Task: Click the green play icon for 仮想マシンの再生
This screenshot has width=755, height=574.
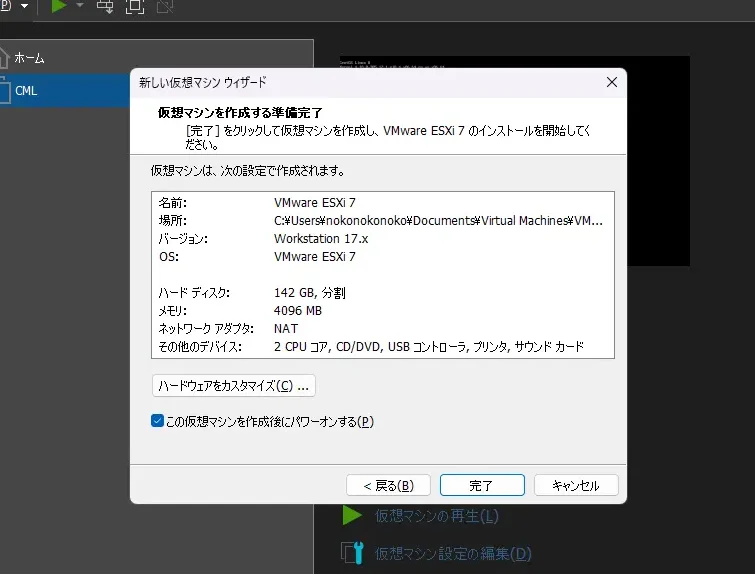Action: 351,516
